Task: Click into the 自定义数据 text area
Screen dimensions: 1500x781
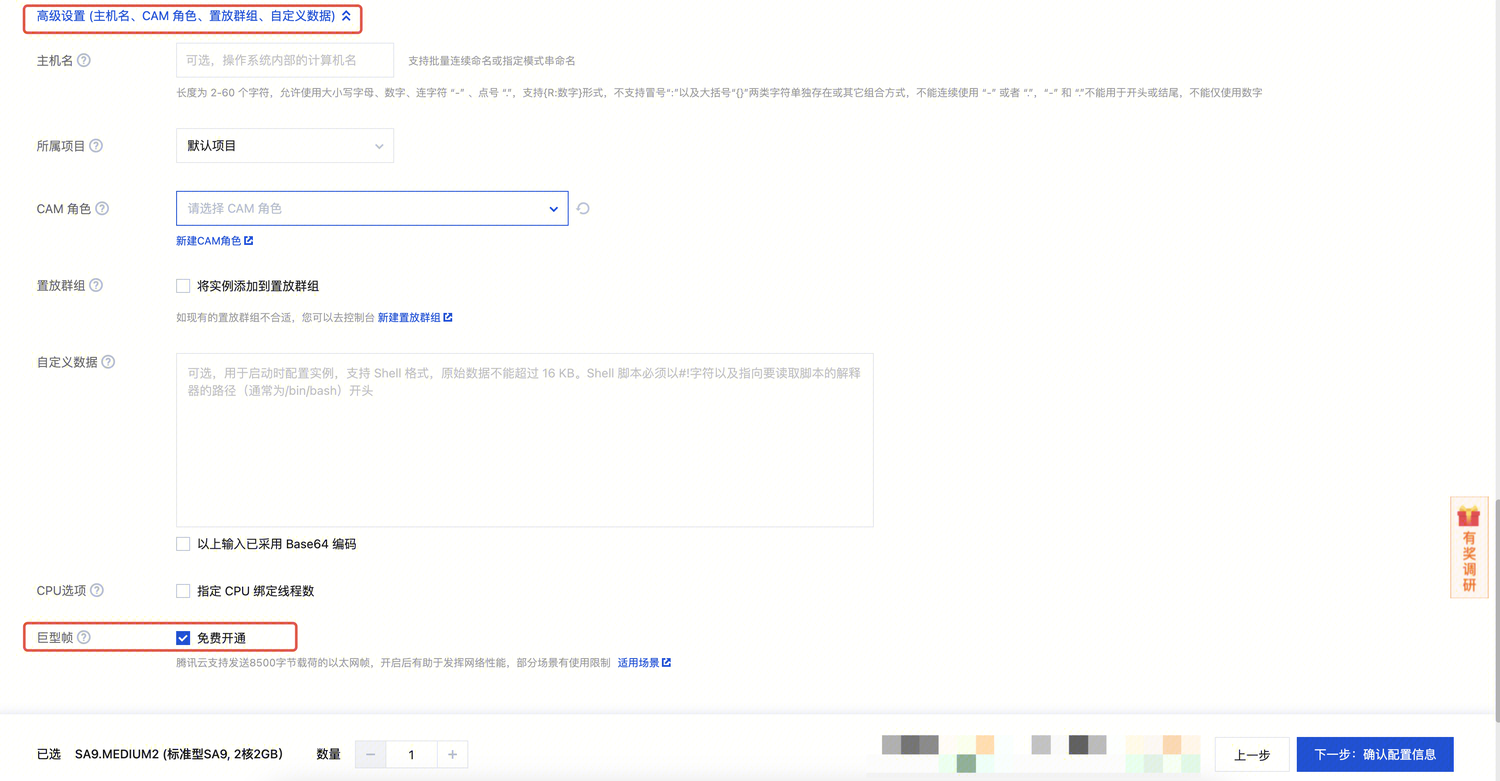Action: click(525, 440)
